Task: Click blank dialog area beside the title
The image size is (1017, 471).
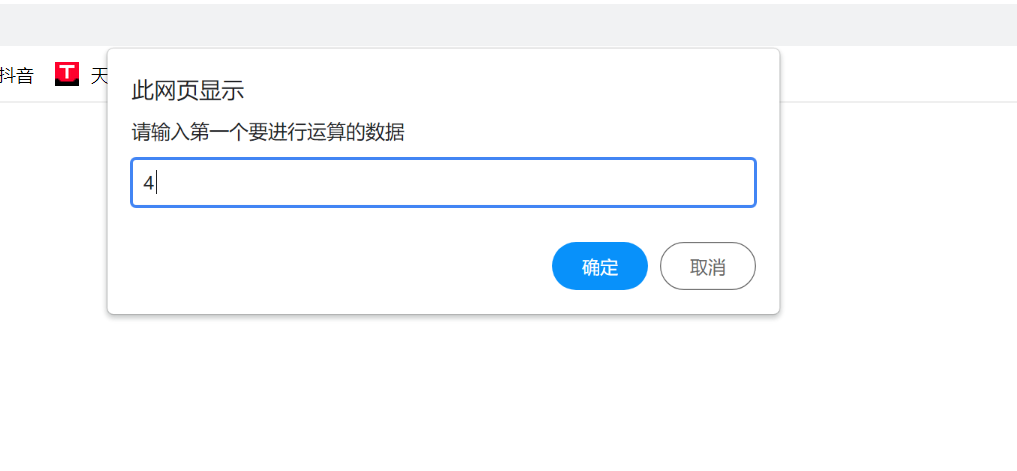Action: (500, 91)
